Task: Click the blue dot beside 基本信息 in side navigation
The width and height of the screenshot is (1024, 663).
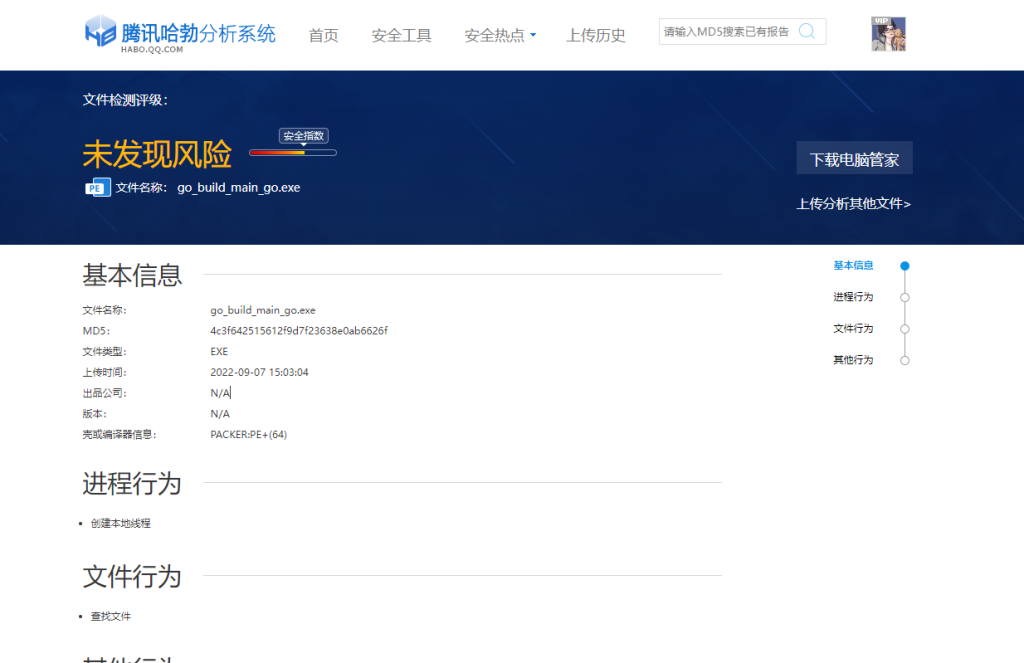Action: pyautogui.click(x=905, y=266)
